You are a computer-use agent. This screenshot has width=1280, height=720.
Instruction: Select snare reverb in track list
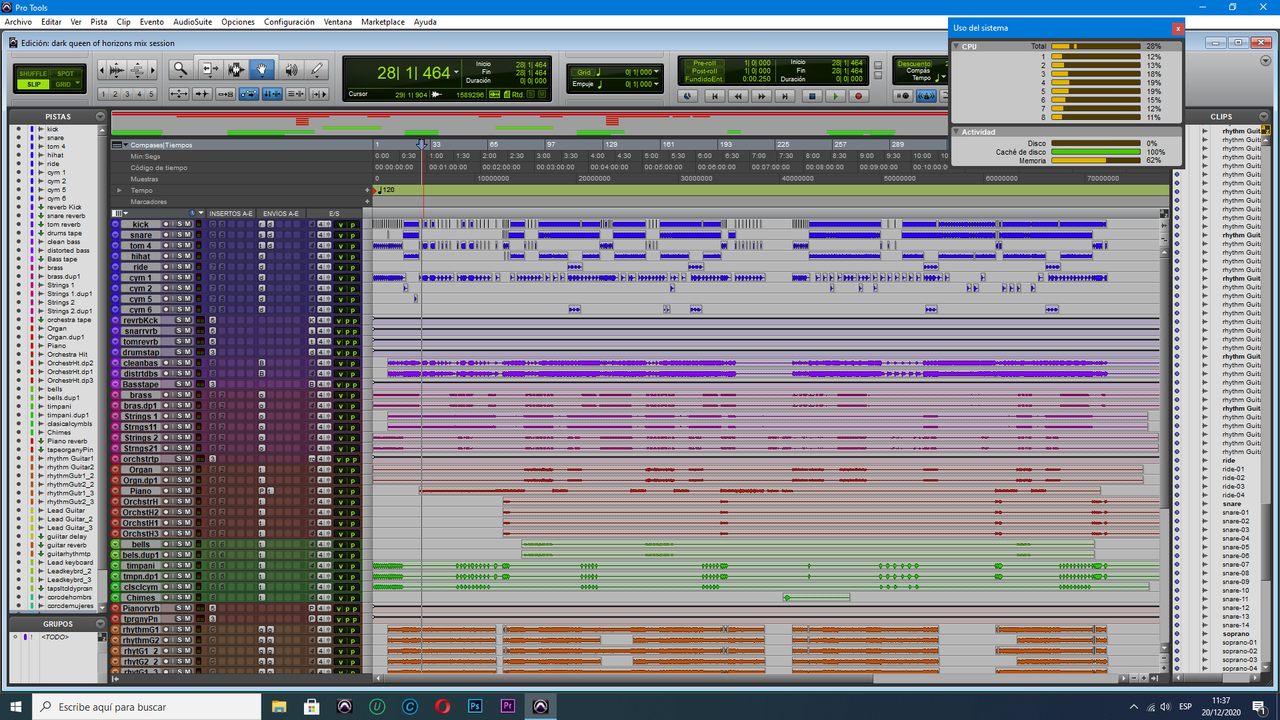click(x=66, y=216)
